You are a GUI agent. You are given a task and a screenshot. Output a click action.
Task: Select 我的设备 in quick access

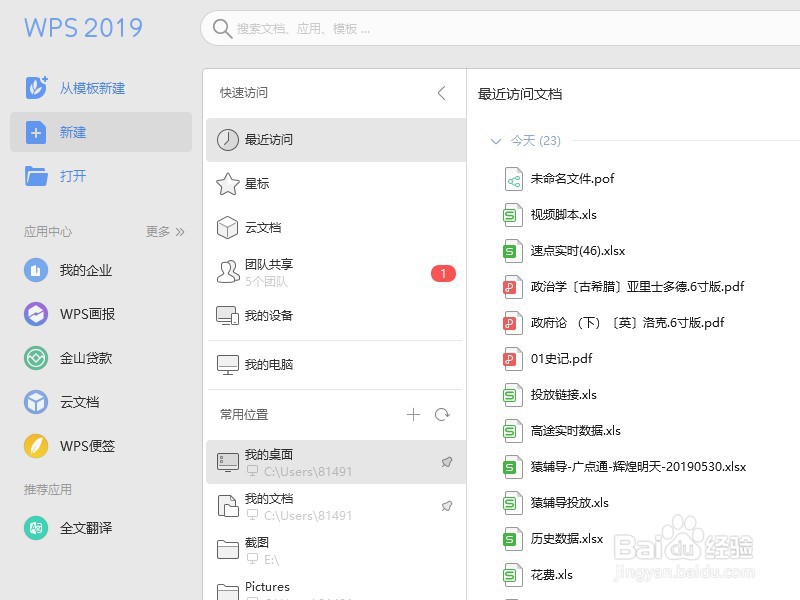click(x=336, y=316)
